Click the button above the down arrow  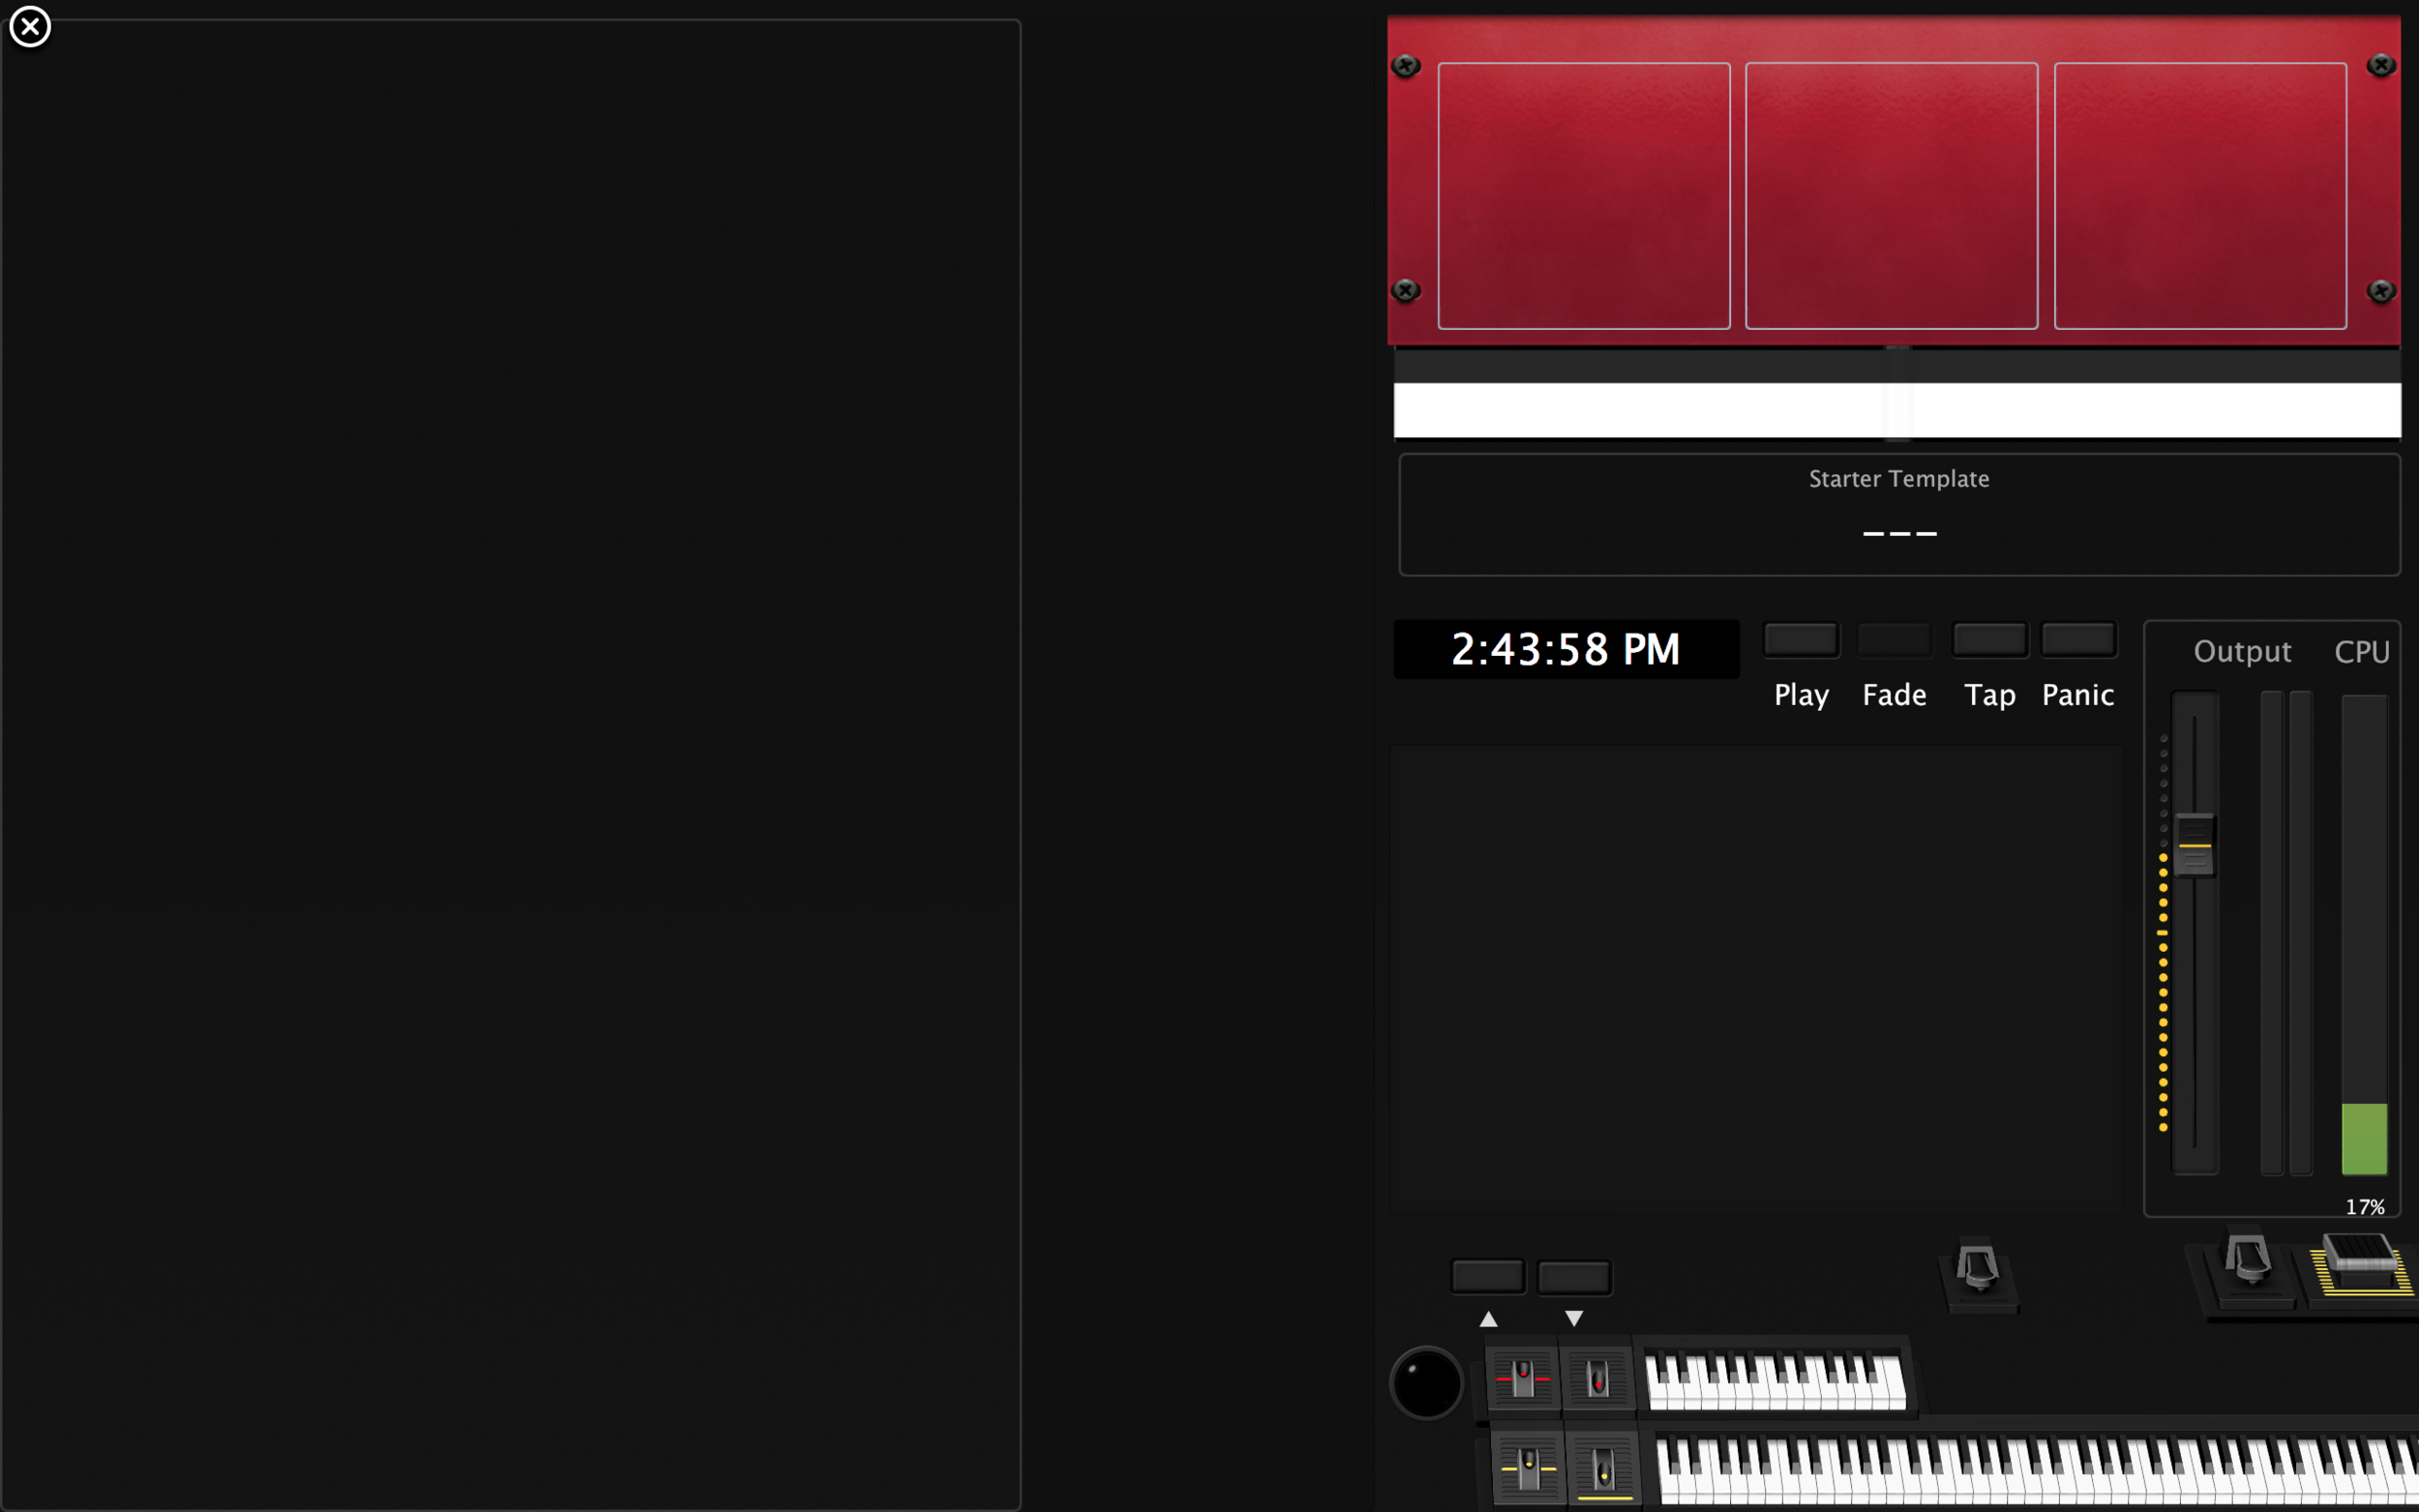click(1574, 1277)
